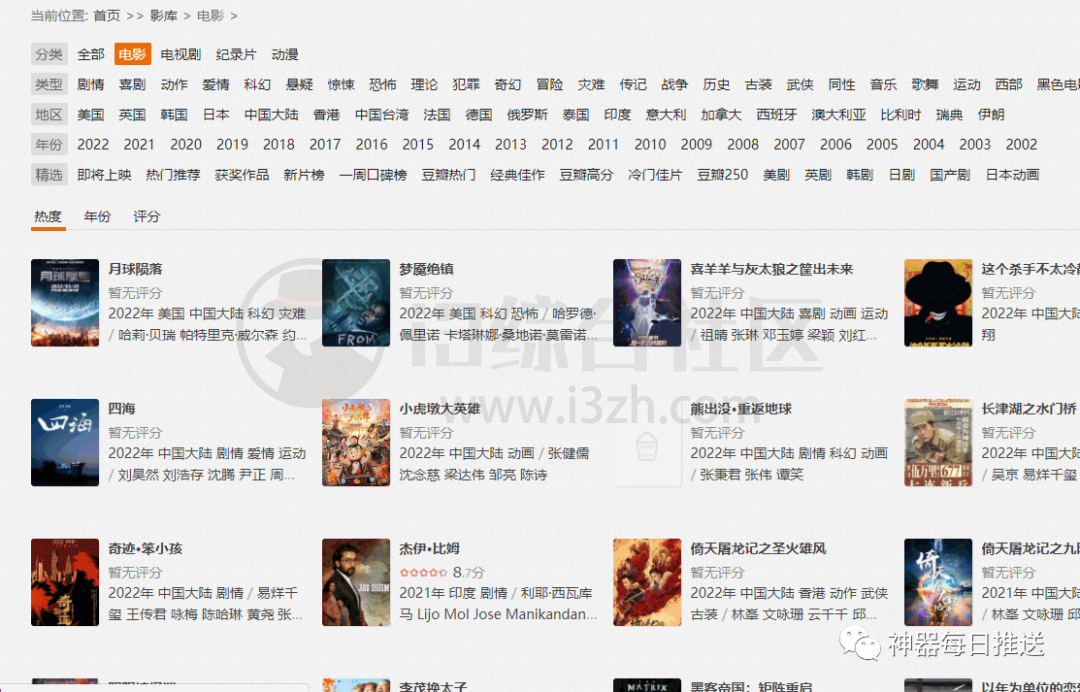The image size is (1080, 692).
Task: Filter by genre 恐怖
Action: 382,84
